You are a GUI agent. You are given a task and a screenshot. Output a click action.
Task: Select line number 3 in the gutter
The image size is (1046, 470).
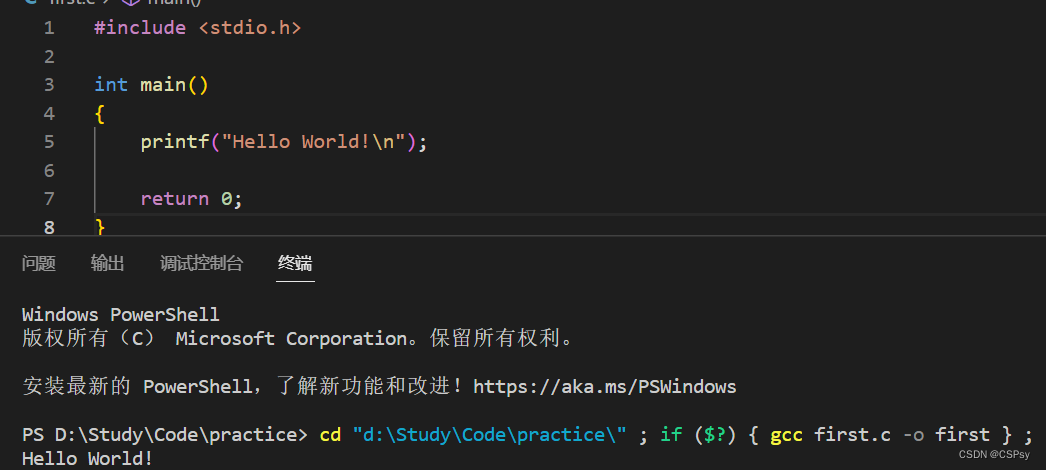point(49,85)
